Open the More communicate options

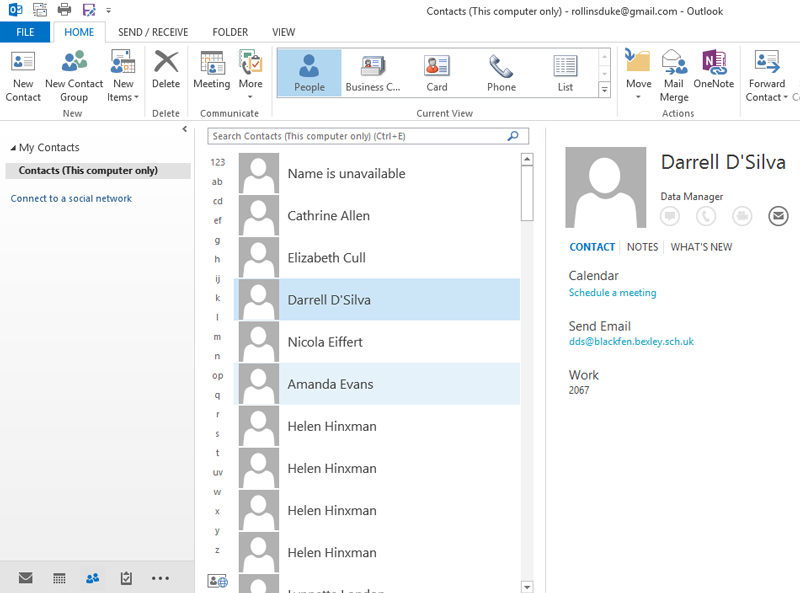point(251,76)
